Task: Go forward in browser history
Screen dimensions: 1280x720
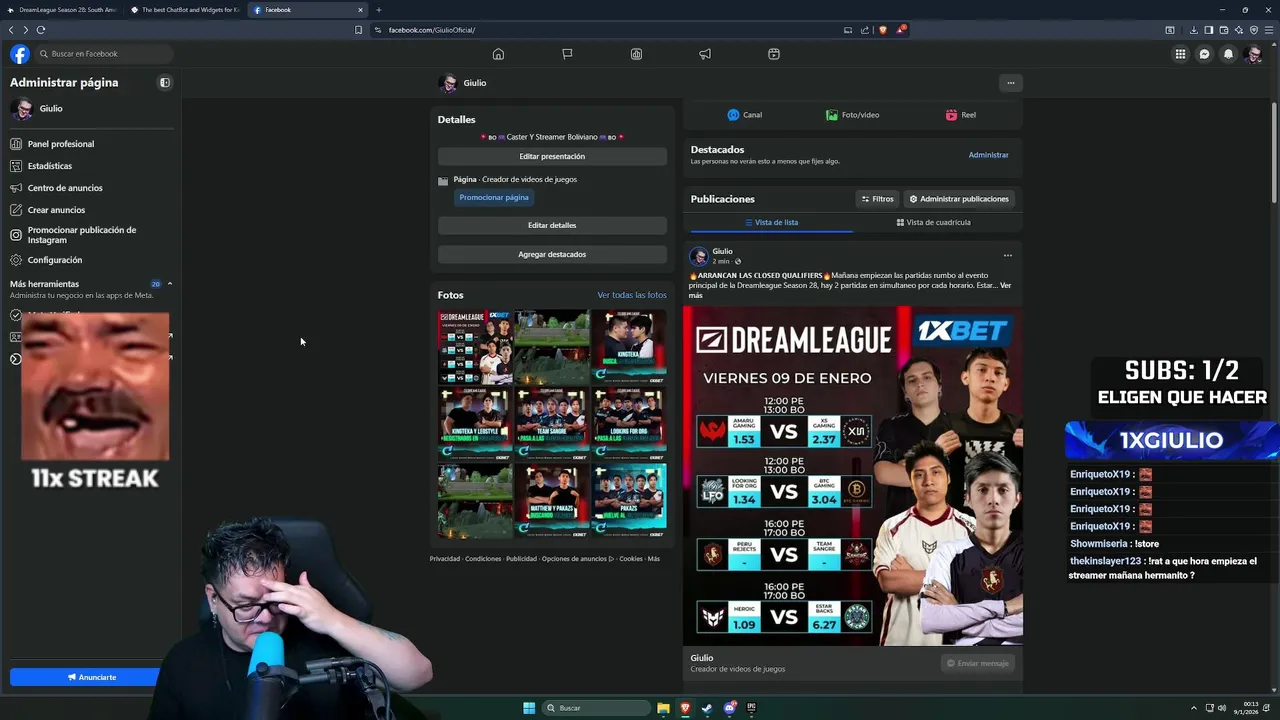Action: click(x=25, y=30)
